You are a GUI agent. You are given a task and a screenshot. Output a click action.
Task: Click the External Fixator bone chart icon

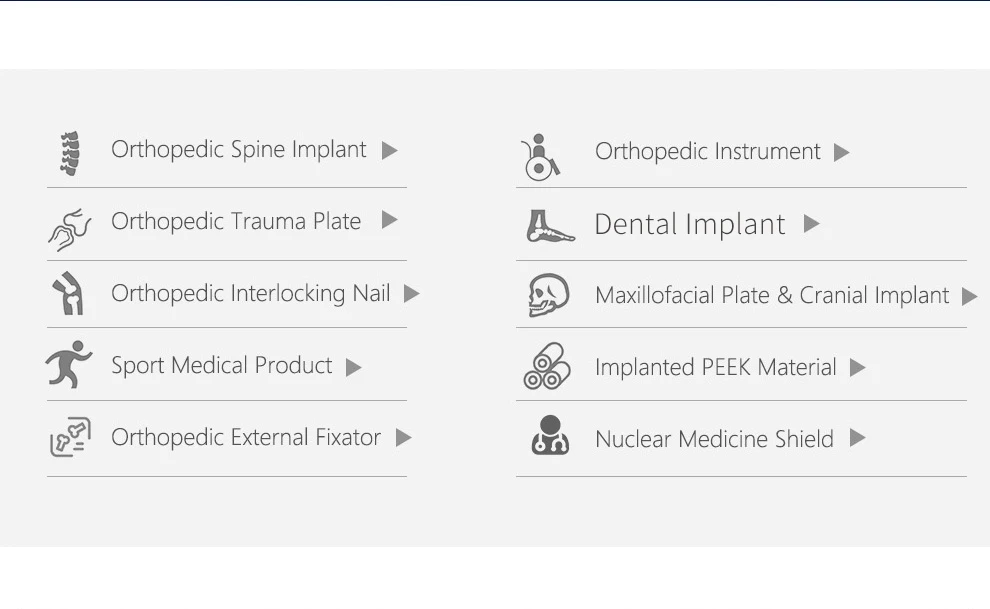pyautogui.click(x=70, y=437)
